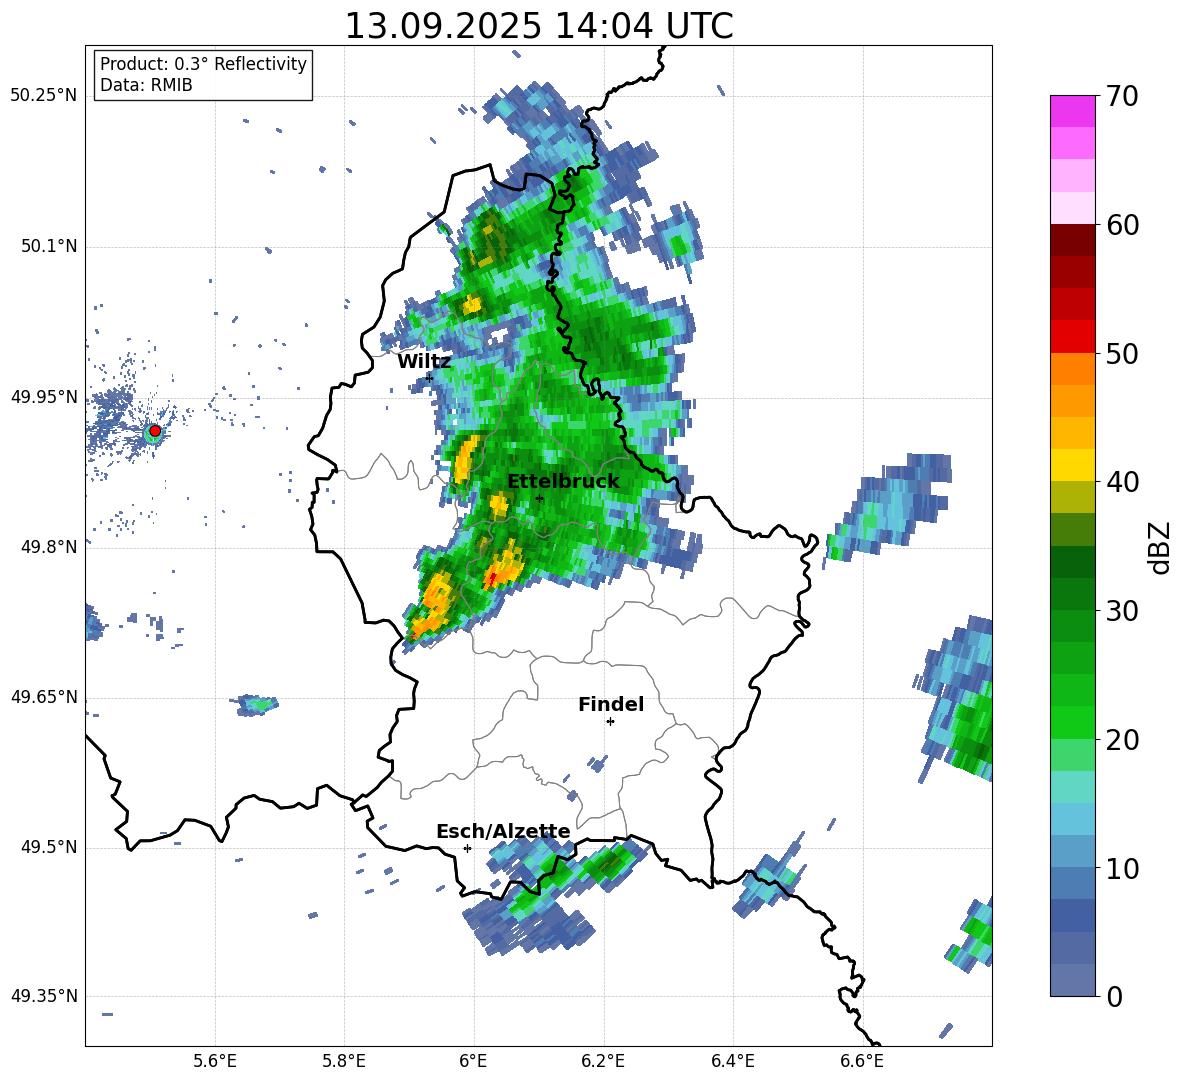Click the colorbar 50 tick label
The width and height of the screenshot is (1184, 1081).
coord(1122,353)
